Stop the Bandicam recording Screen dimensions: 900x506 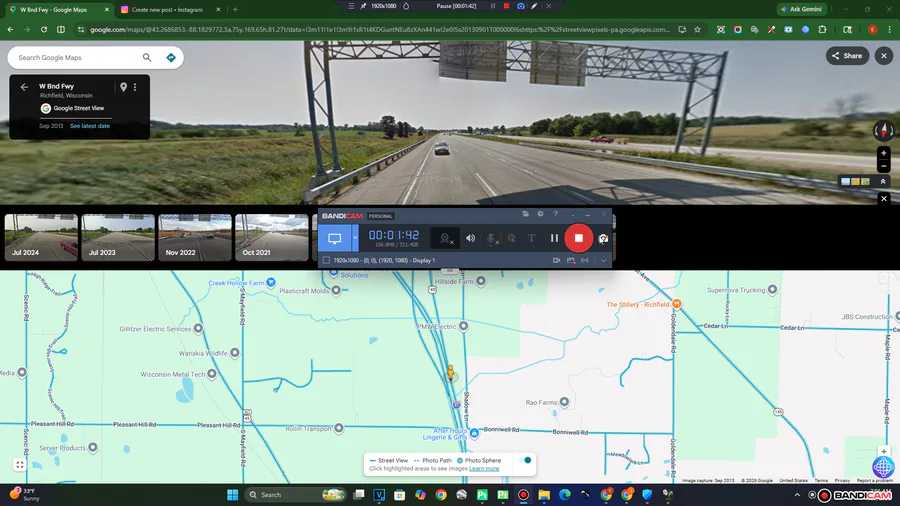click(579, 238)
